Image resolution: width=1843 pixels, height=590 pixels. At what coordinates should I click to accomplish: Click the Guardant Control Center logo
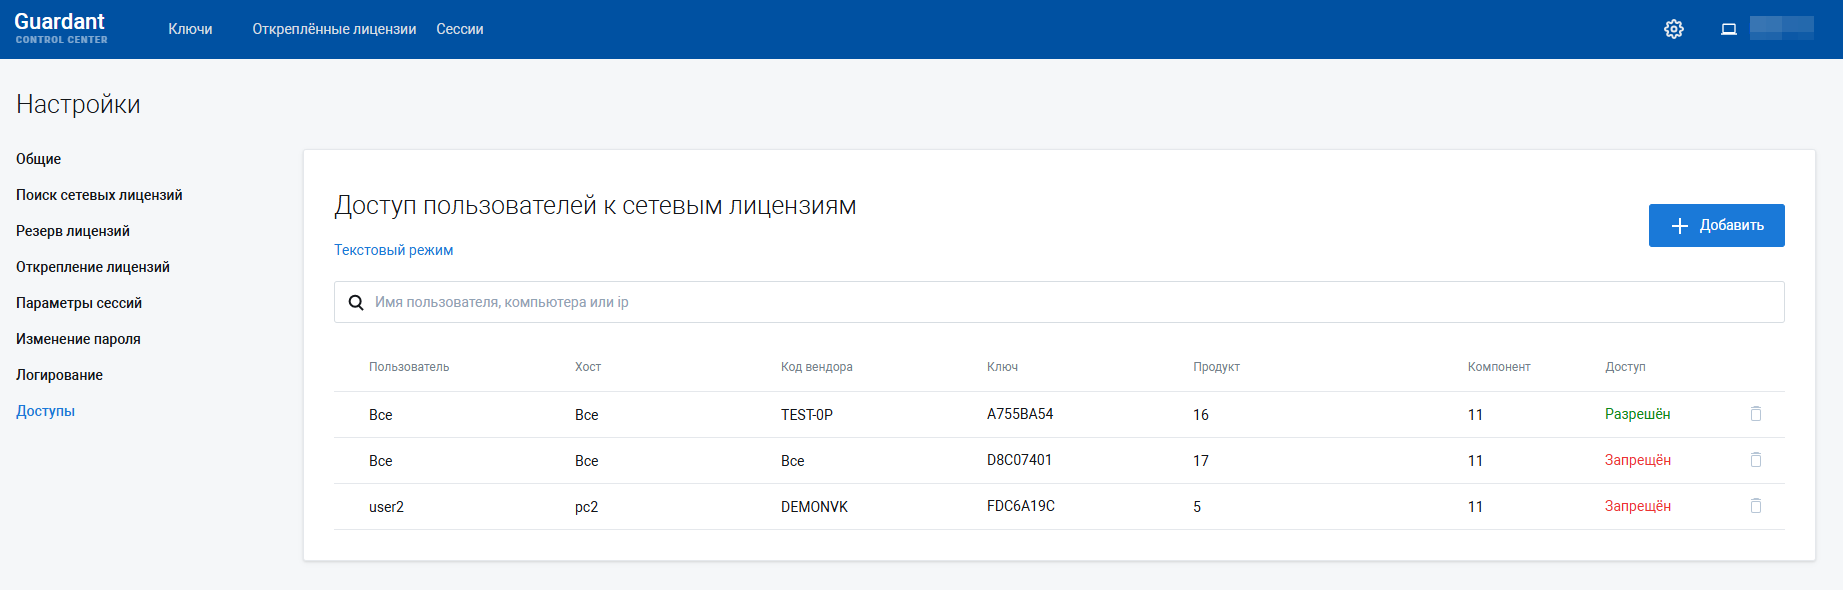[x=60, y=28]
